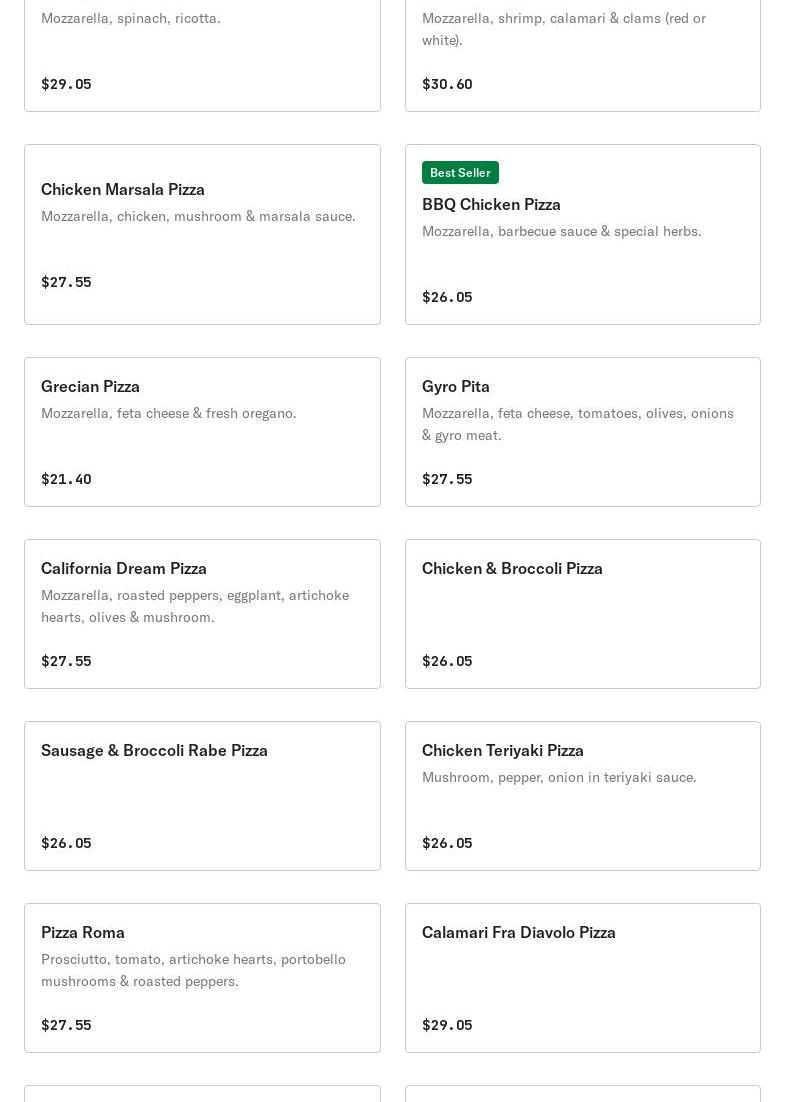Open the Chicken Marsala Pizza item card

tap(202, 234)
